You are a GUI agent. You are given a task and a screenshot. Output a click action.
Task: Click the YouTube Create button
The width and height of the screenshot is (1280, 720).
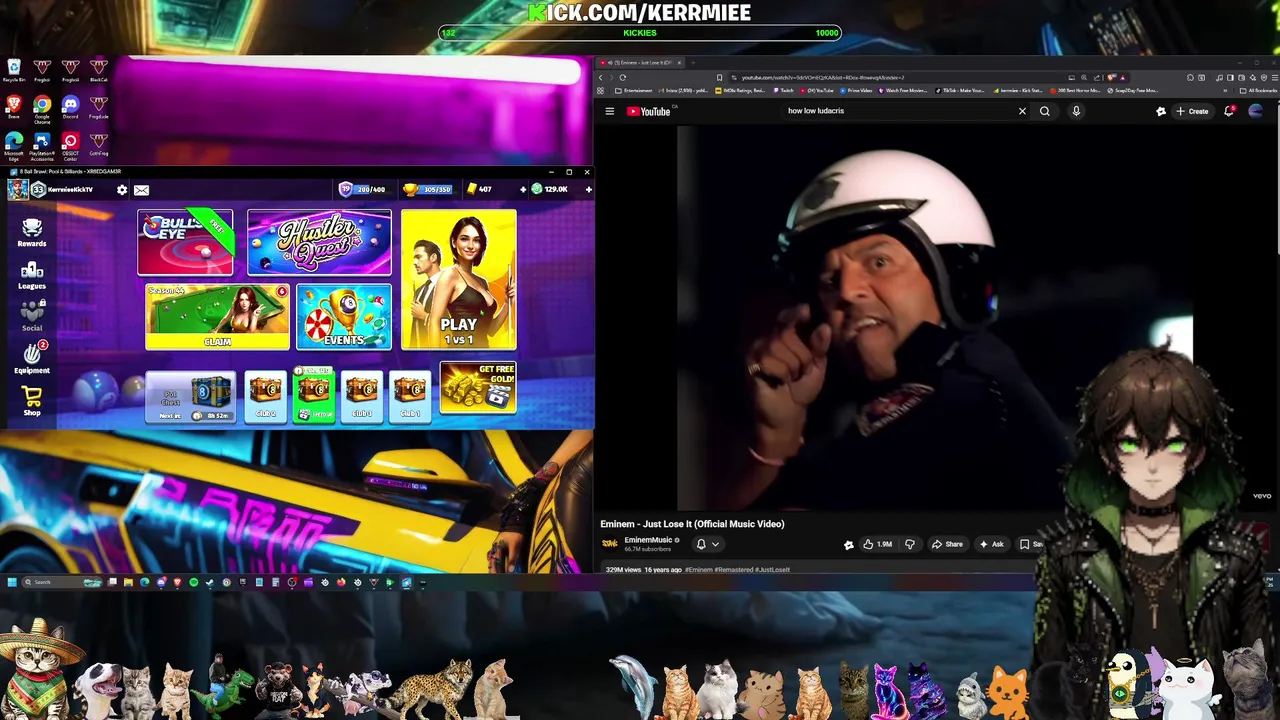click(x=1193, y=111)
